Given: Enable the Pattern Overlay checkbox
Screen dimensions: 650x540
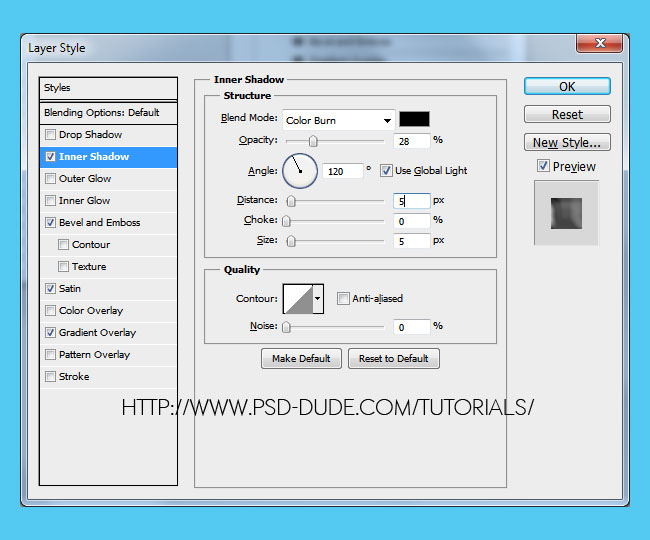Looking at the screenshot, I should tap(50, 354).
